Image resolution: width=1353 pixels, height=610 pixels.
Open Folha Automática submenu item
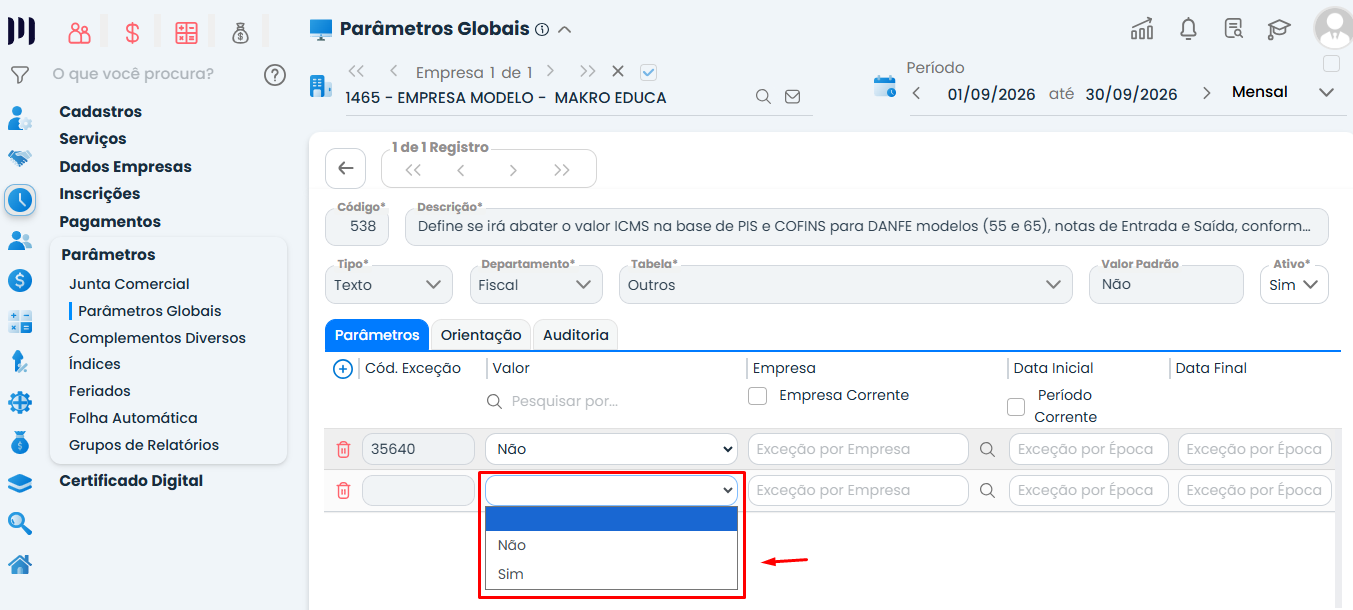(x=133, y=418)
